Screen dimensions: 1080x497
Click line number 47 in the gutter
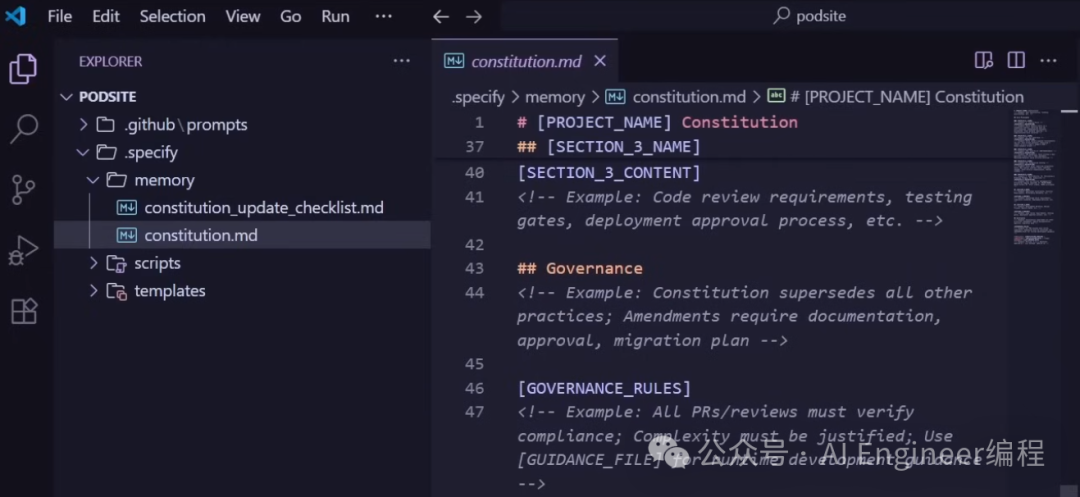[x=474, y=412]
